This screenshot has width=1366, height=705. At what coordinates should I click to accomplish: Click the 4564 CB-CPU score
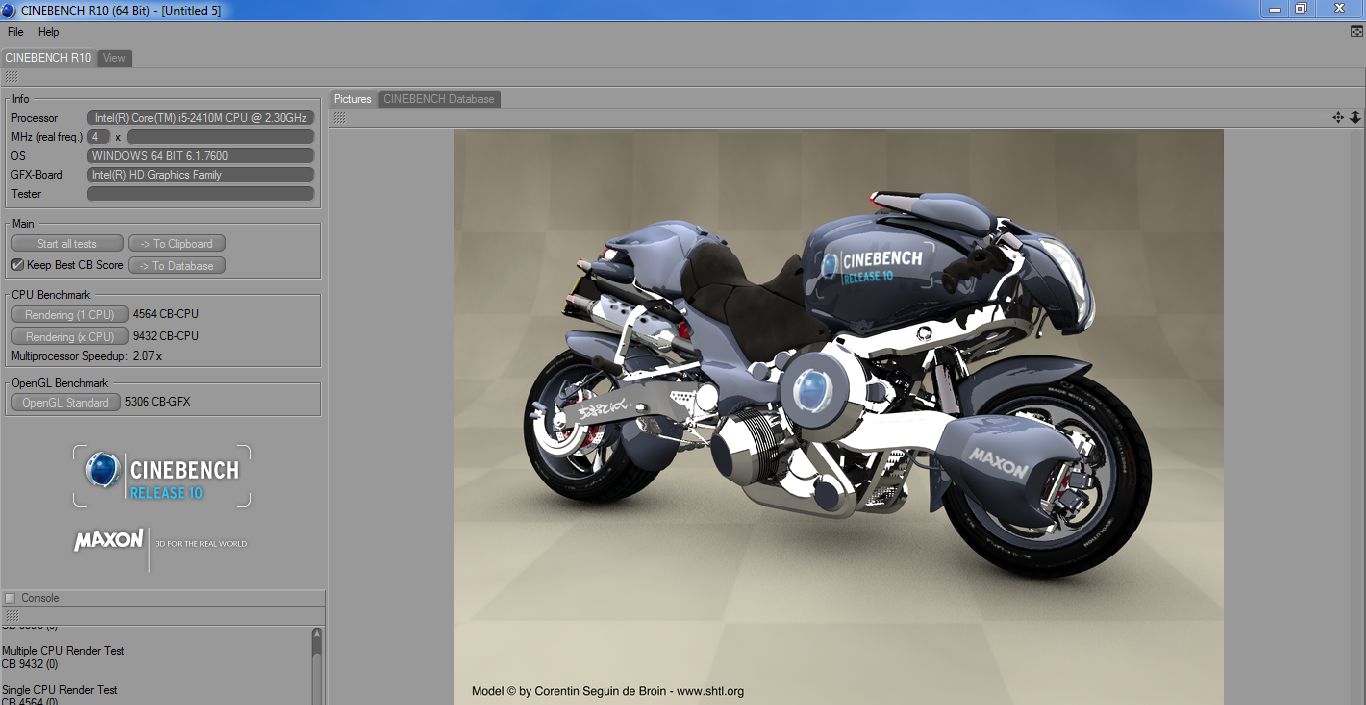tap(166, 314)
